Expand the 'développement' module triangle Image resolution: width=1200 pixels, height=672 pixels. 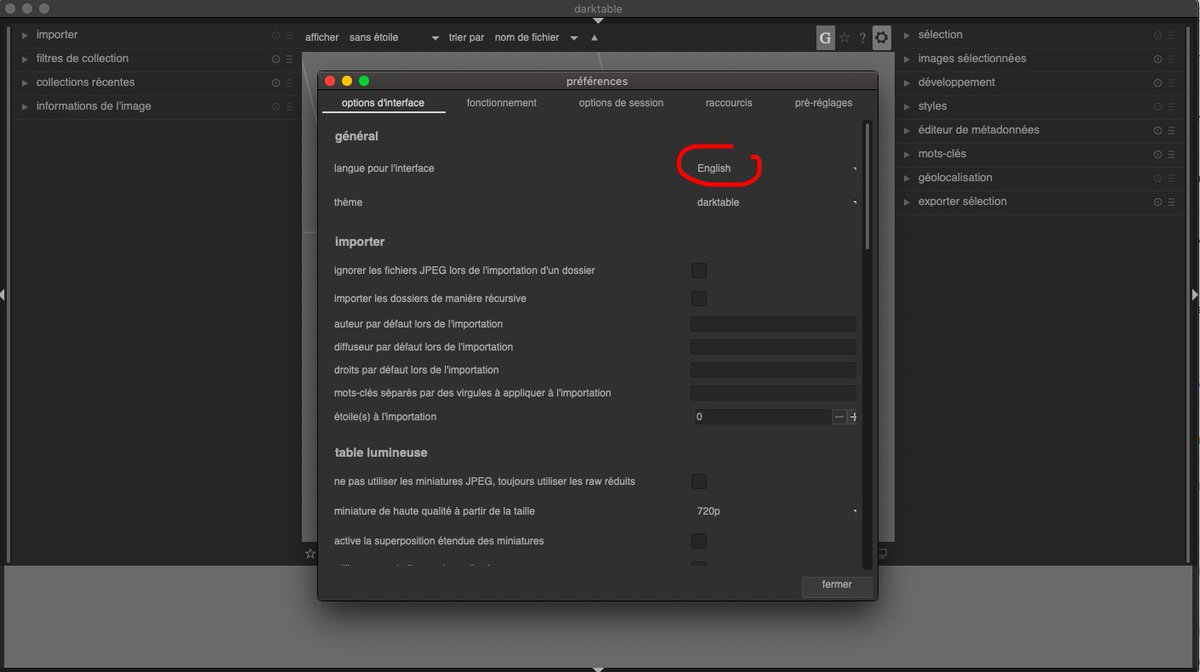[907, 83]
